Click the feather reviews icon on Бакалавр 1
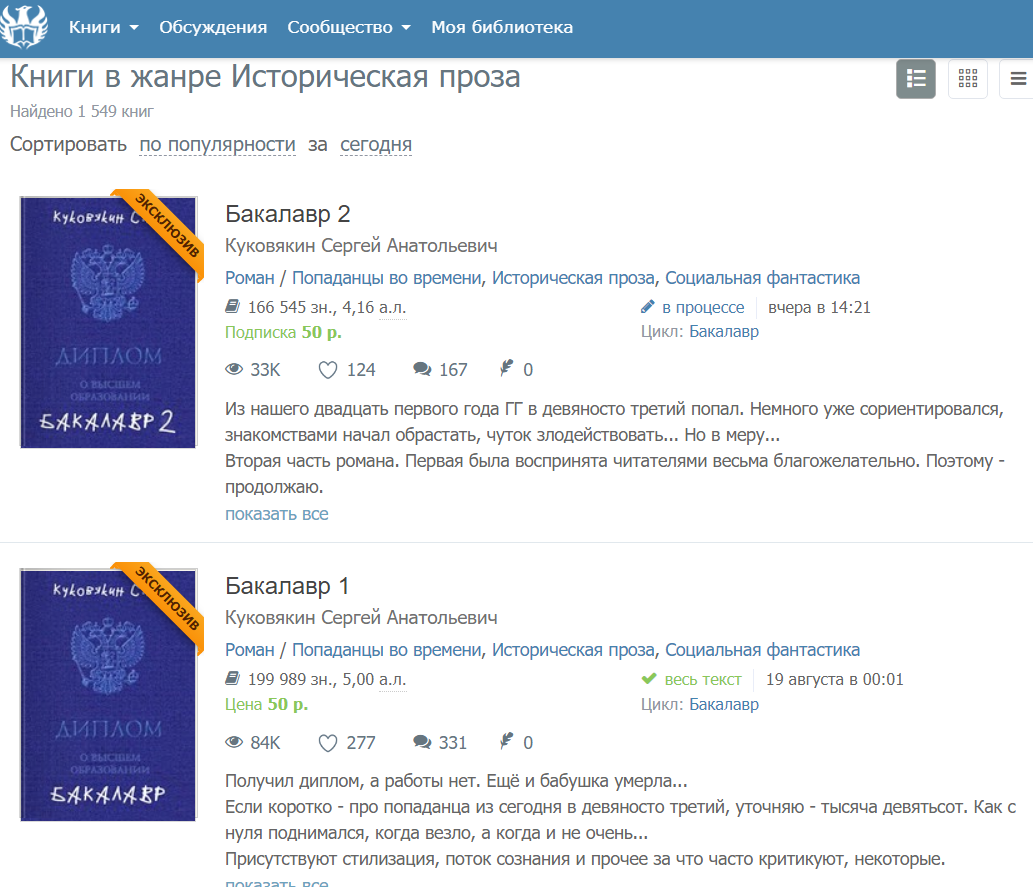 (507, 743)
